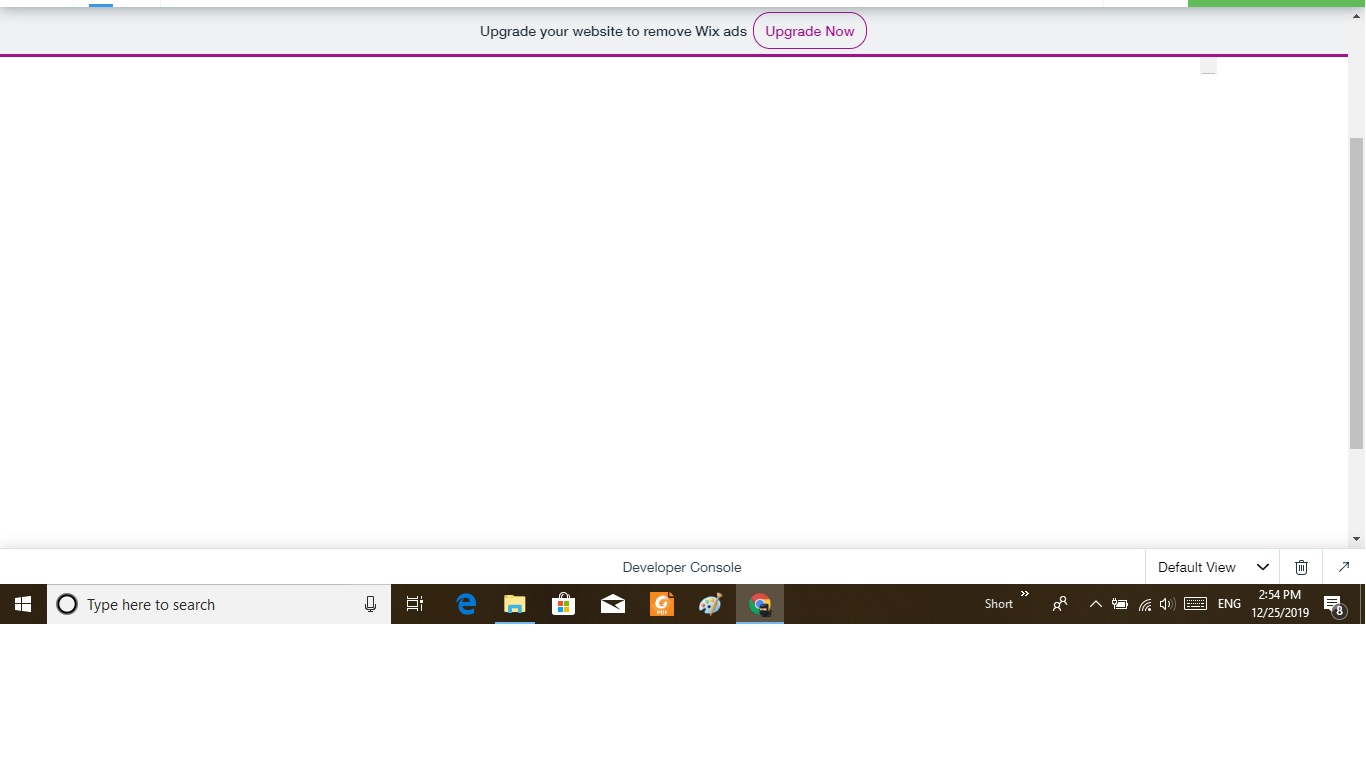Open the People icon in tray

click(x=1060, y=604)
